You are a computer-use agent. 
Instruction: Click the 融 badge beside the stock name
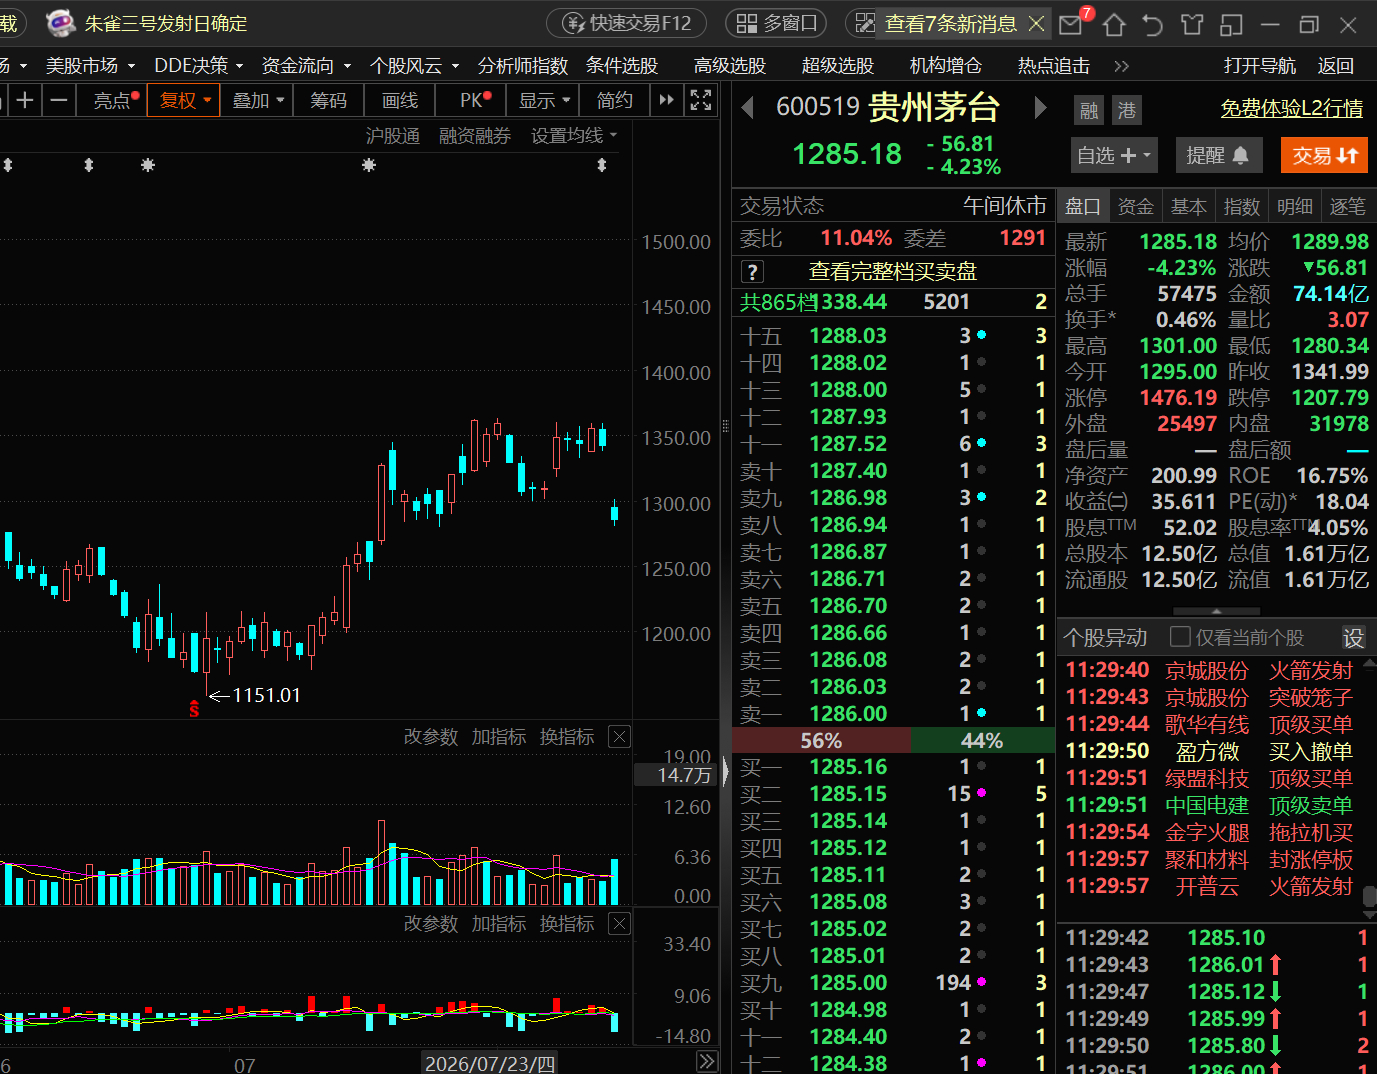click(1089, 110)
